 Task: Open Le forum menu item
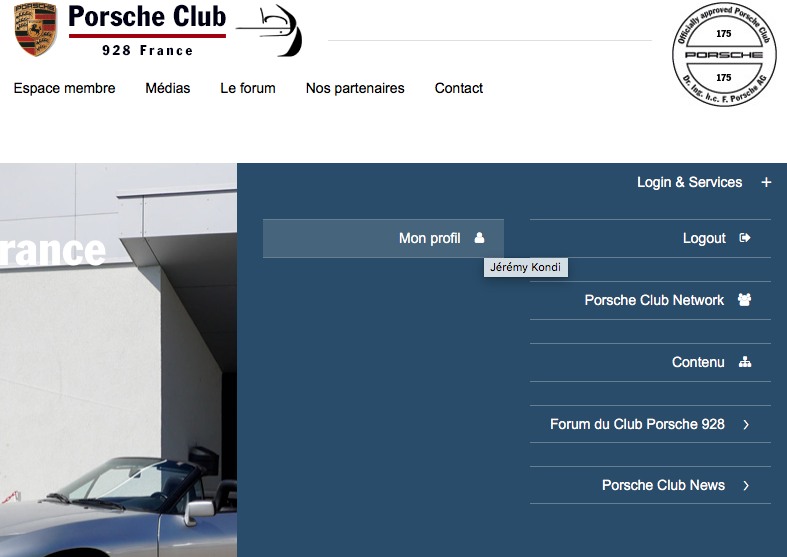pyautogui.click(x=248, y=88)
